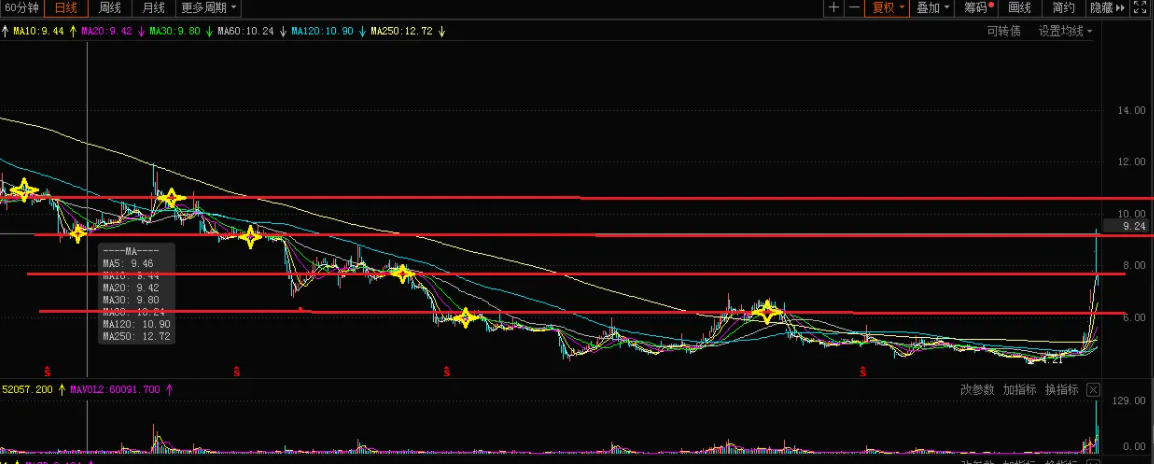Image resolution: width=1154 pixels, height=465 pixels.
Task: Click the MA250:12.72 label
Action: point(401,31)
